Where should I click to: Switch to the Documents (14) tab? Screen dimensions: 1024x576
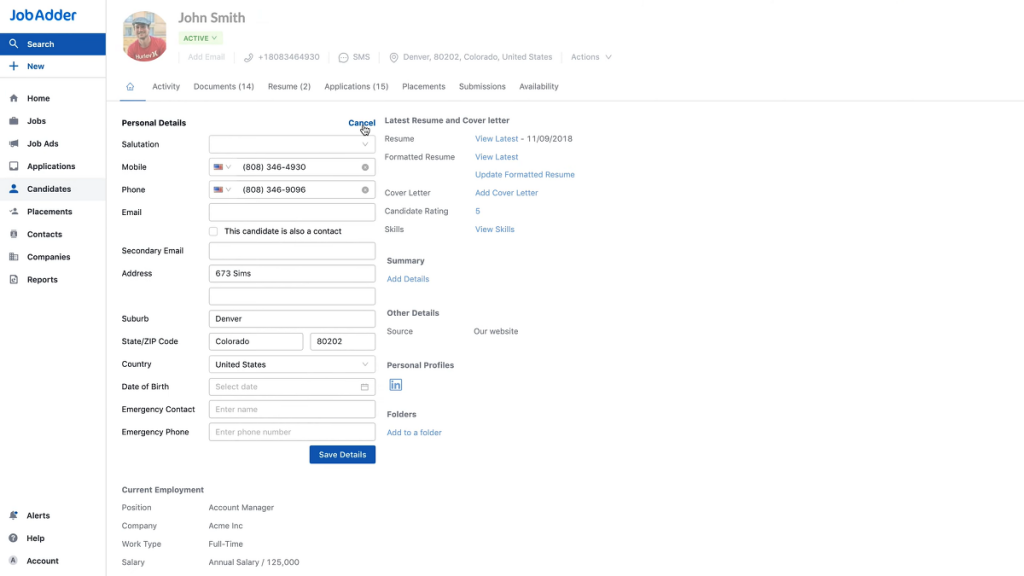click(x=223, y=87)
